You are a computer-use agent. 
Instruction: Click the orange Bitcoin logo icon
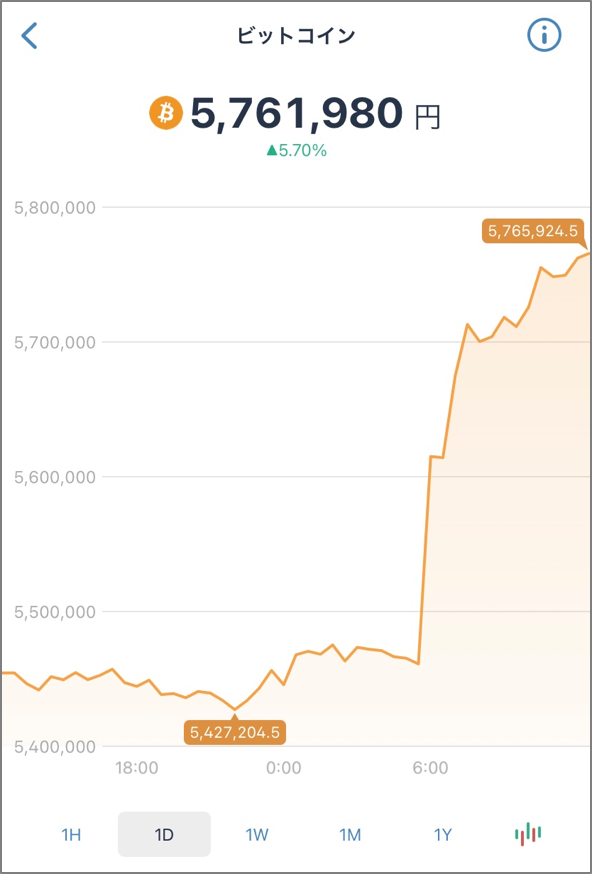pyautogui.click(x=166, y=113)
